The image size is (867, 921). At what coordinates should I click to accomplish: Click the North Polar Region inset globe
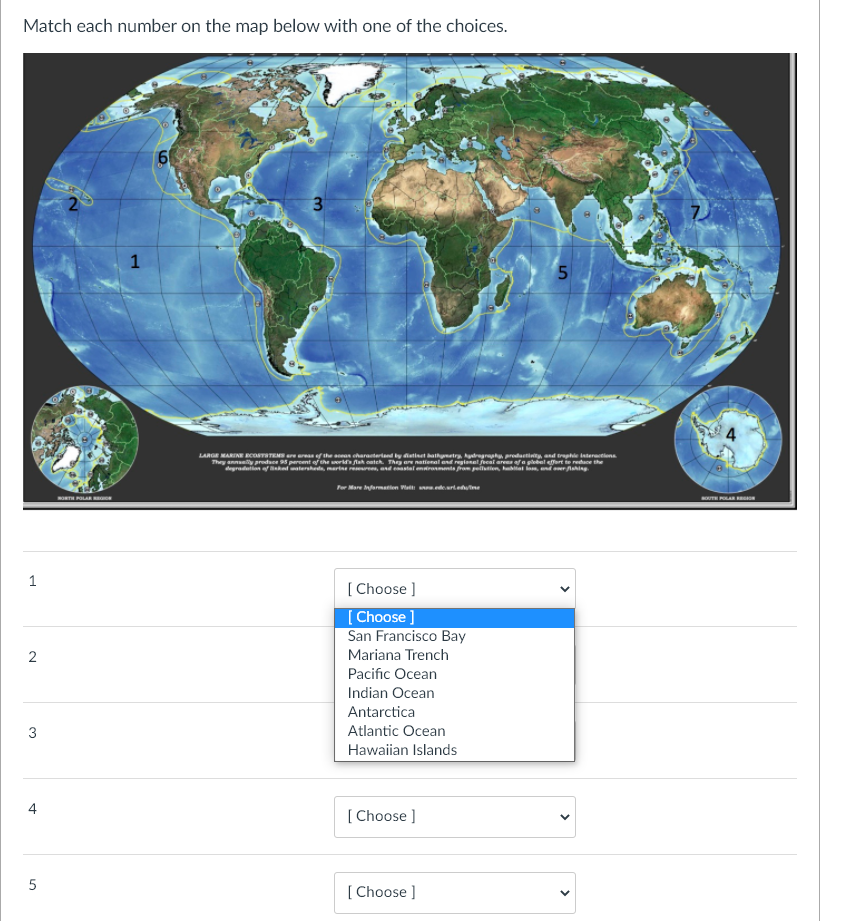tap(85, 440)
